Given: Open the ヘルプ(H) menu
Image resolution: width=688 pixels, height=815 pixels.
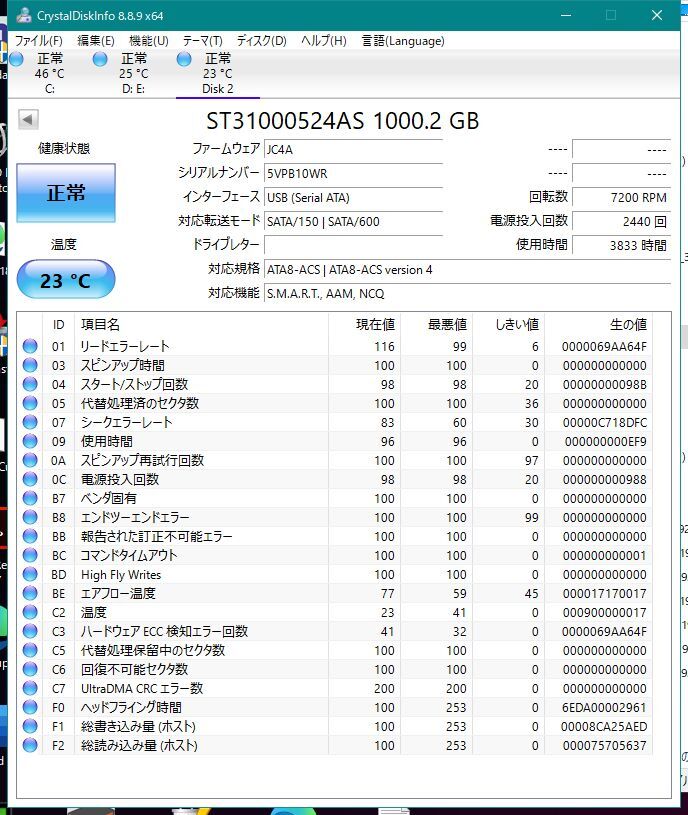Looking at the screenshot, I should point(324,41).
